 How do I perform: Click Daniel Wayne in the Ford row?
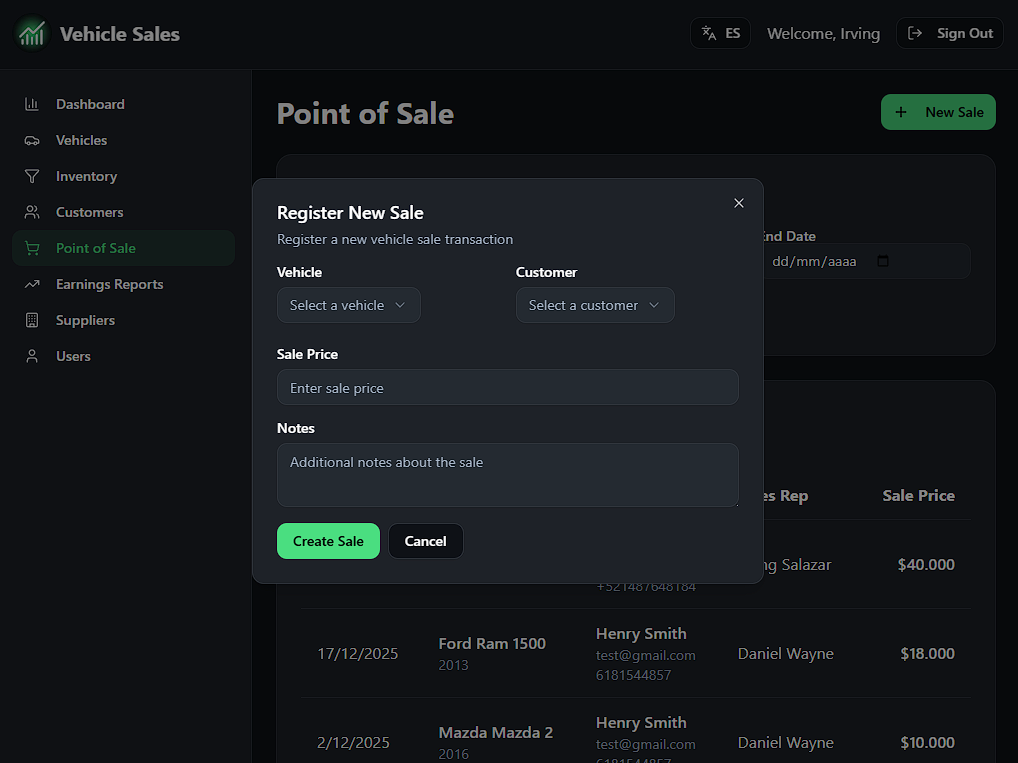pyautogui.click(x=786, y=653)
